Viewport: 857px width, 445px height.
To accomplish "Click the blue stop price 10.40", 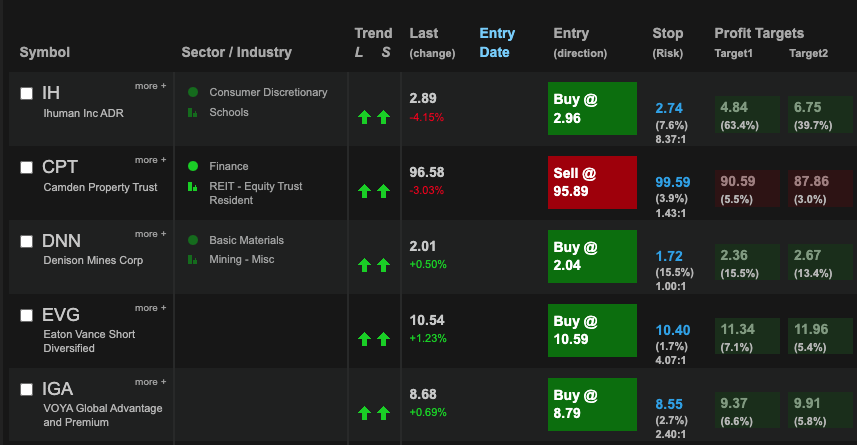I will (x=672, y=330).
